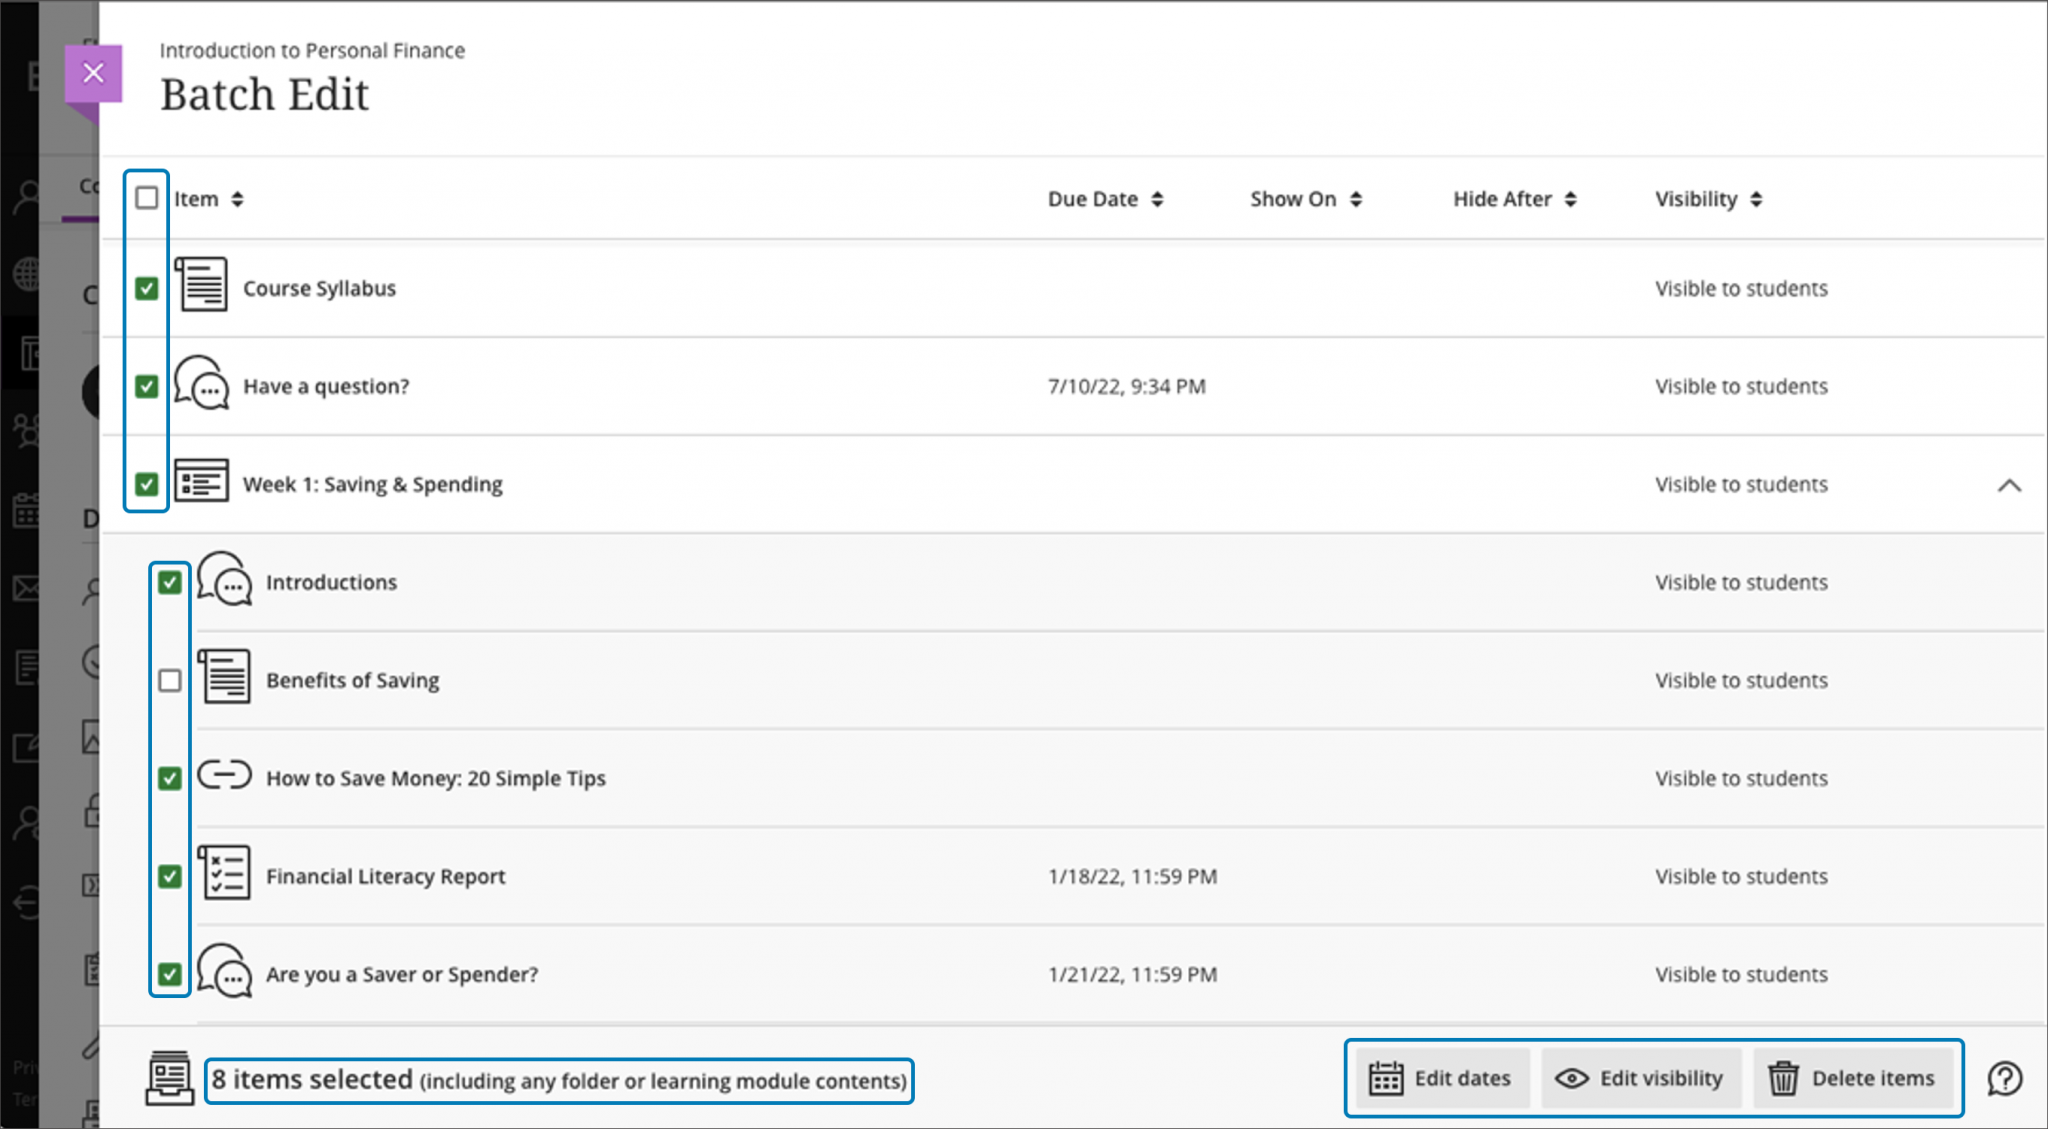Screen dimensions: 2048x1129
Task: Click the content stack icon near 8 items selected
Action: pyautogui.click(x=170, y=1078)
